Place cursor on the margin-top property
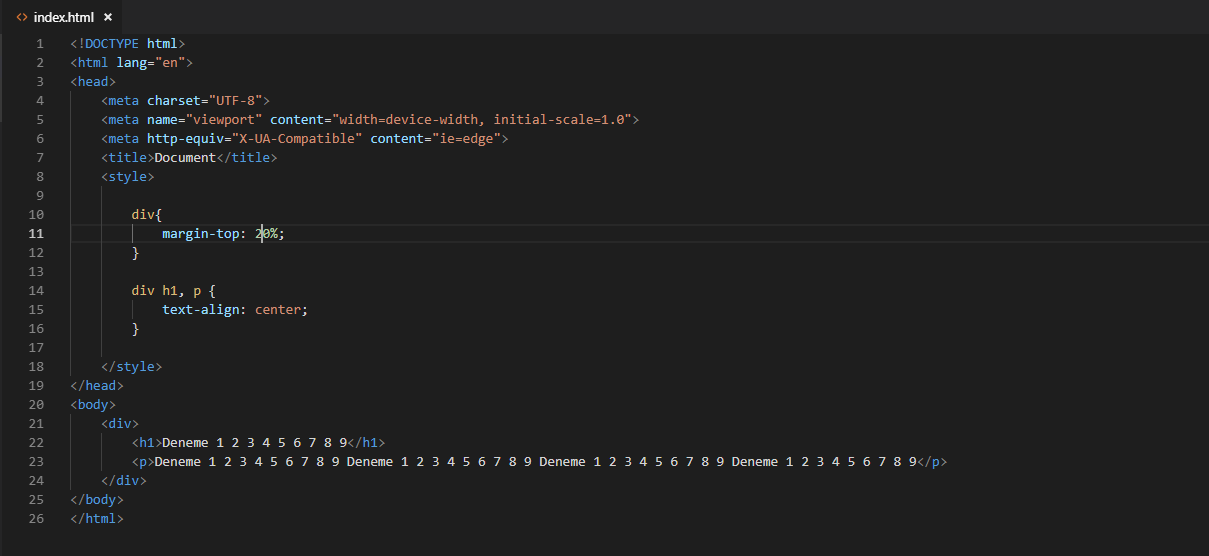This screenshot has height=556, width=1209. coord(200,233)
